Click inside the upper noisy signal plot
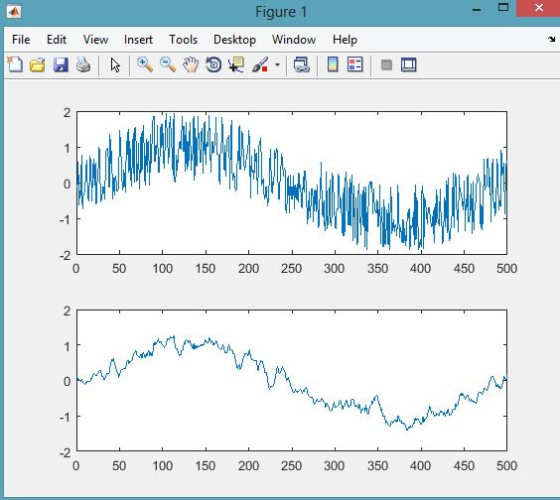Viewport: 560px width, 500px height. (292, 183)
